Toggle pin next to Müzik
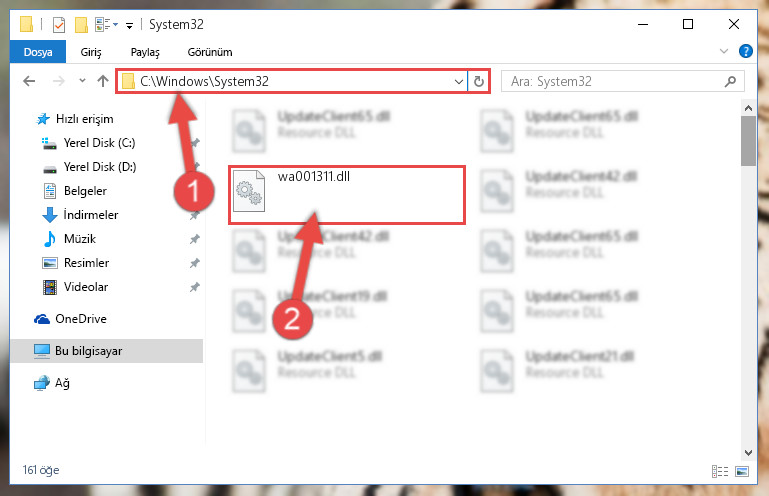The image size is (769, 496). (195, 239)
